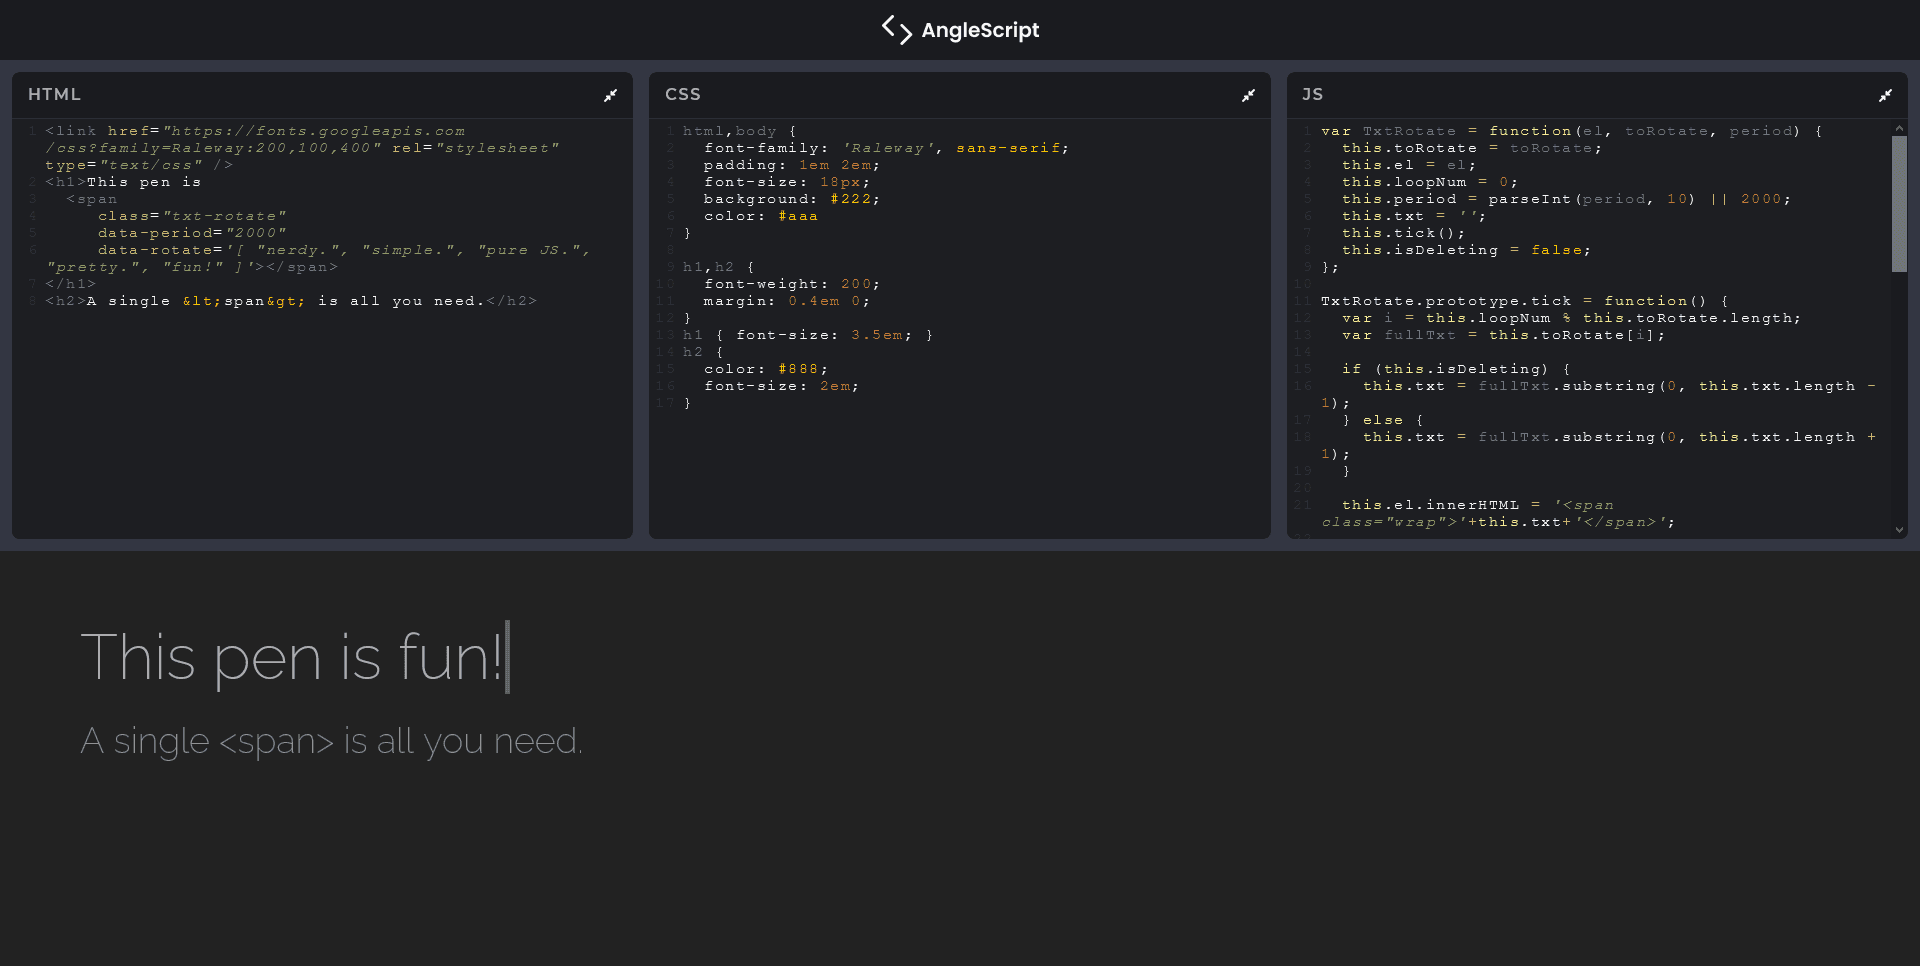Click the 'this.tick();' JS line

[1404, 233]
